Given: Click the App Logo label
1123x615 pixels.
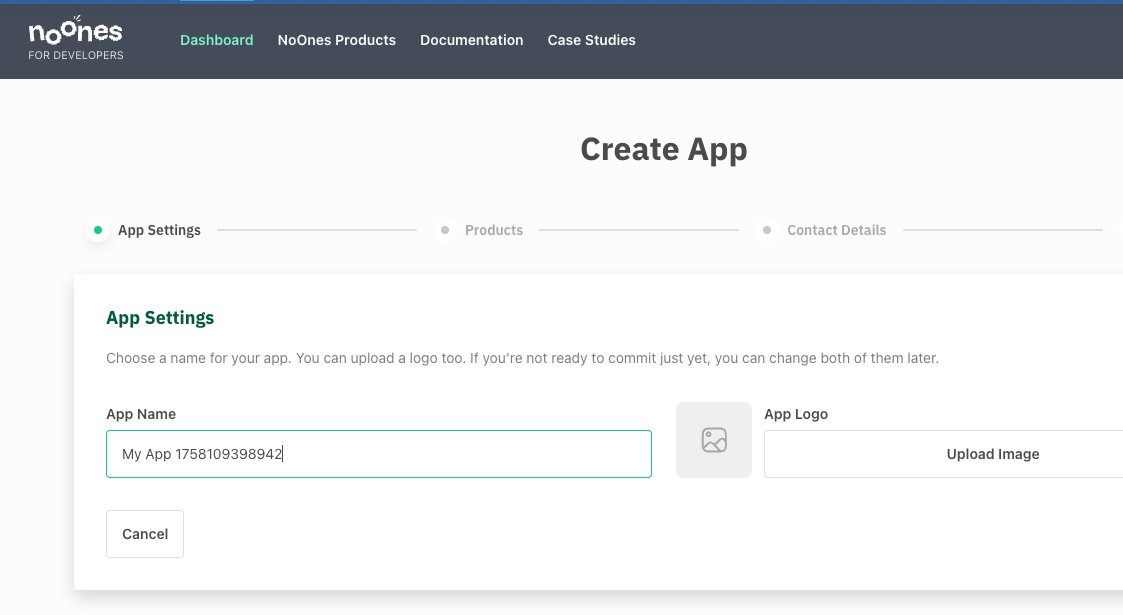Looking at the screenshot, I should point(796,414).
